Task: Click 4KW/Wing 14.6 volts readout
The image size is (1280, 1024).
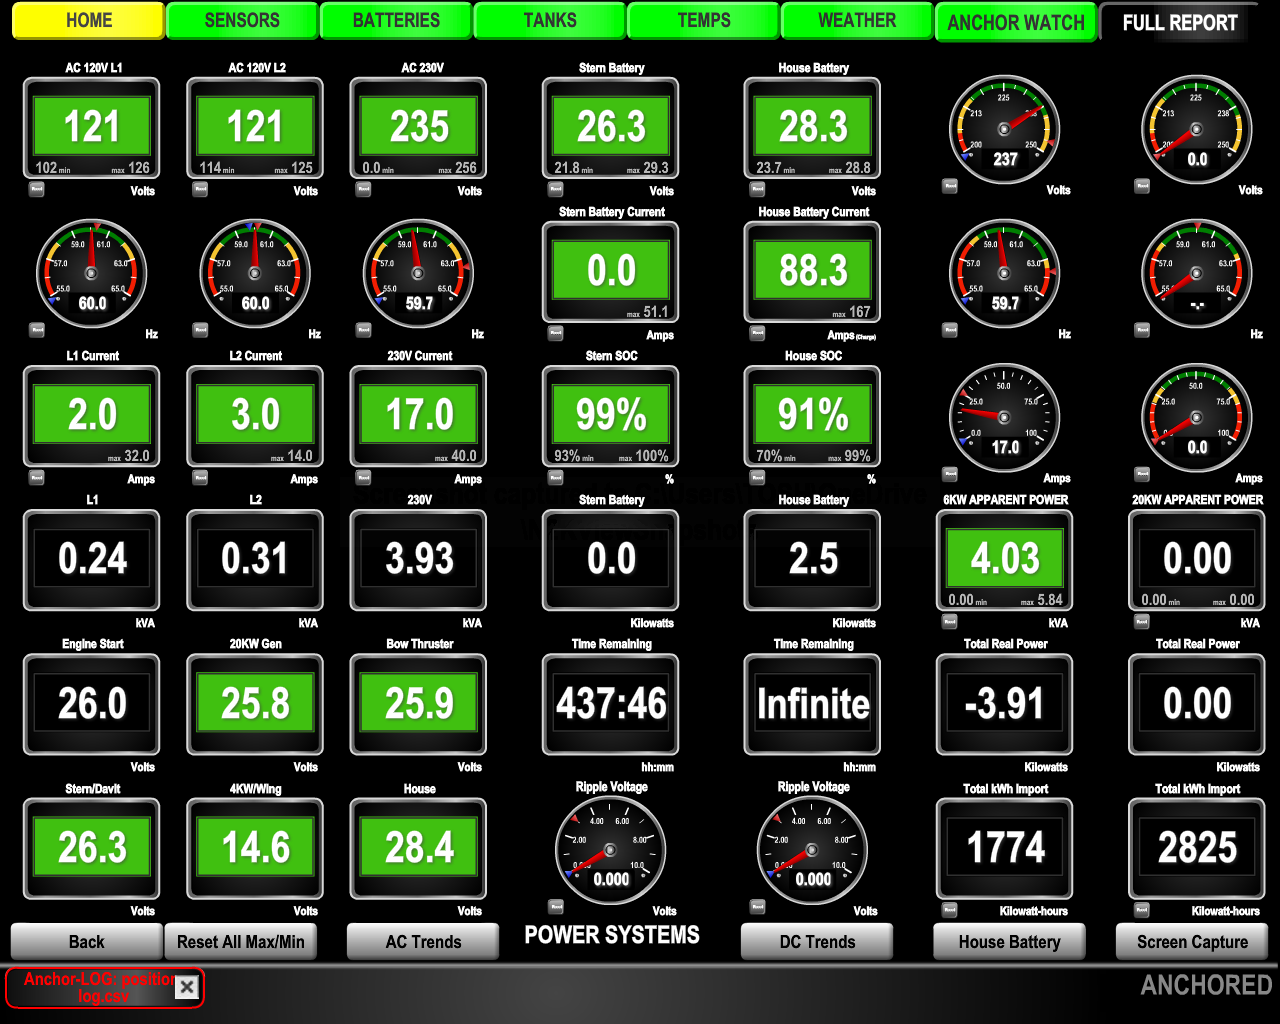Action: (x=255, y=848)
